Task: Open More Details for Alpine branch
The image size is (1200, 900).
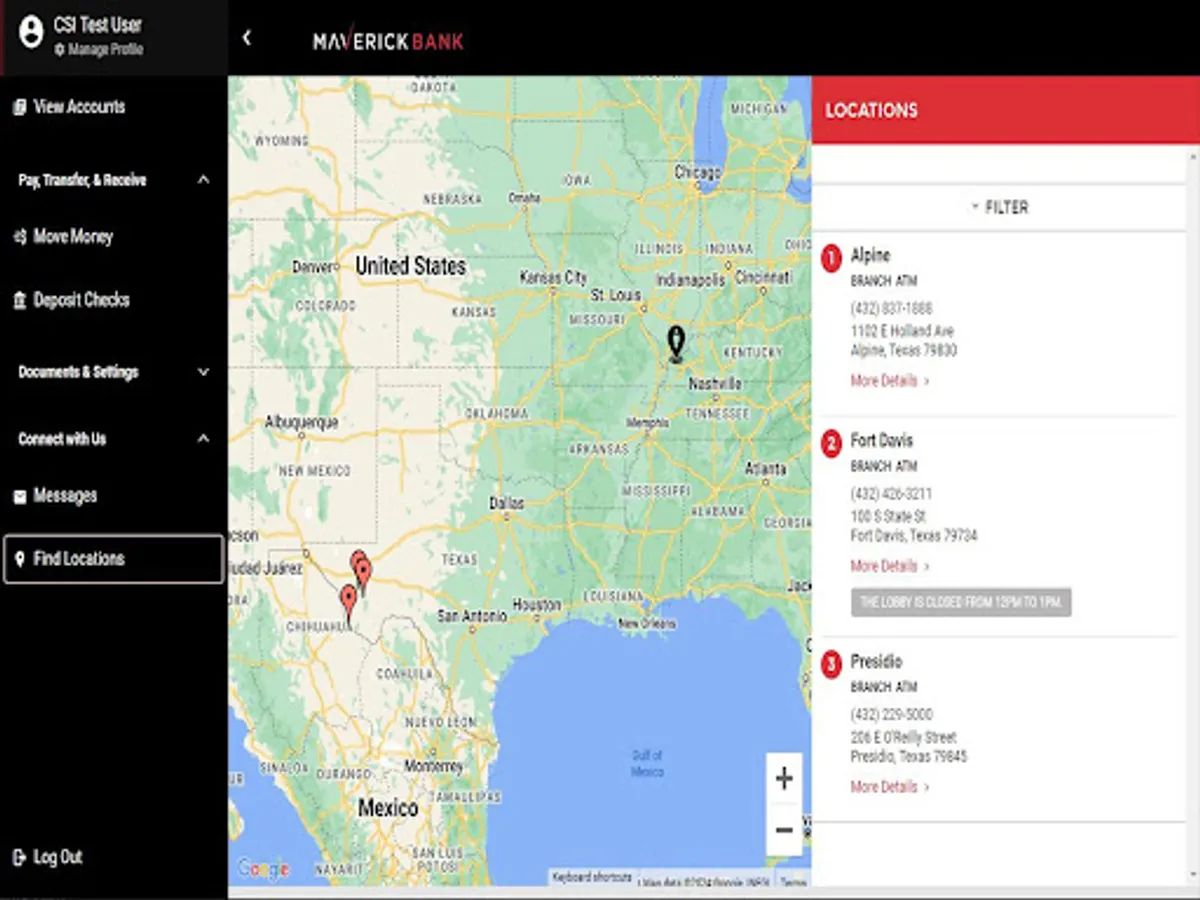Action: pyautogui.click(x=886, y=380)
